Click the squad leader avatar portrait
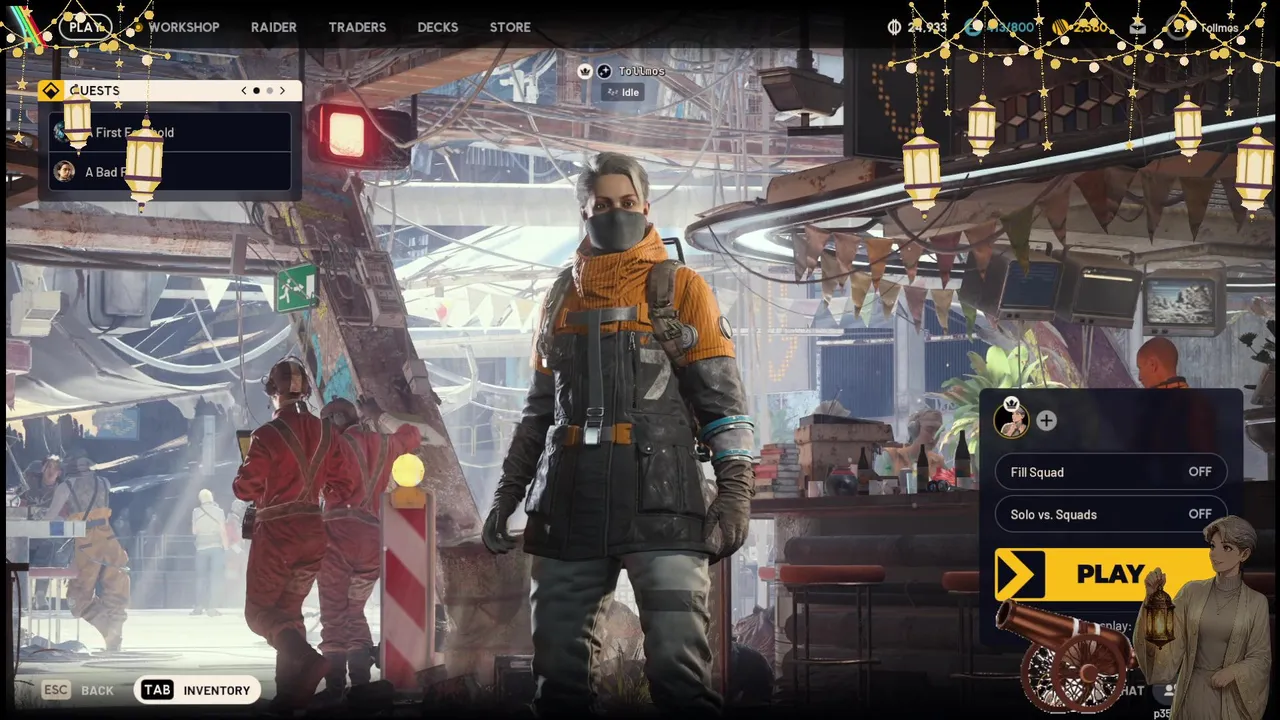The width and height of the screenshot is (1280, 720). pos(1012,420)
